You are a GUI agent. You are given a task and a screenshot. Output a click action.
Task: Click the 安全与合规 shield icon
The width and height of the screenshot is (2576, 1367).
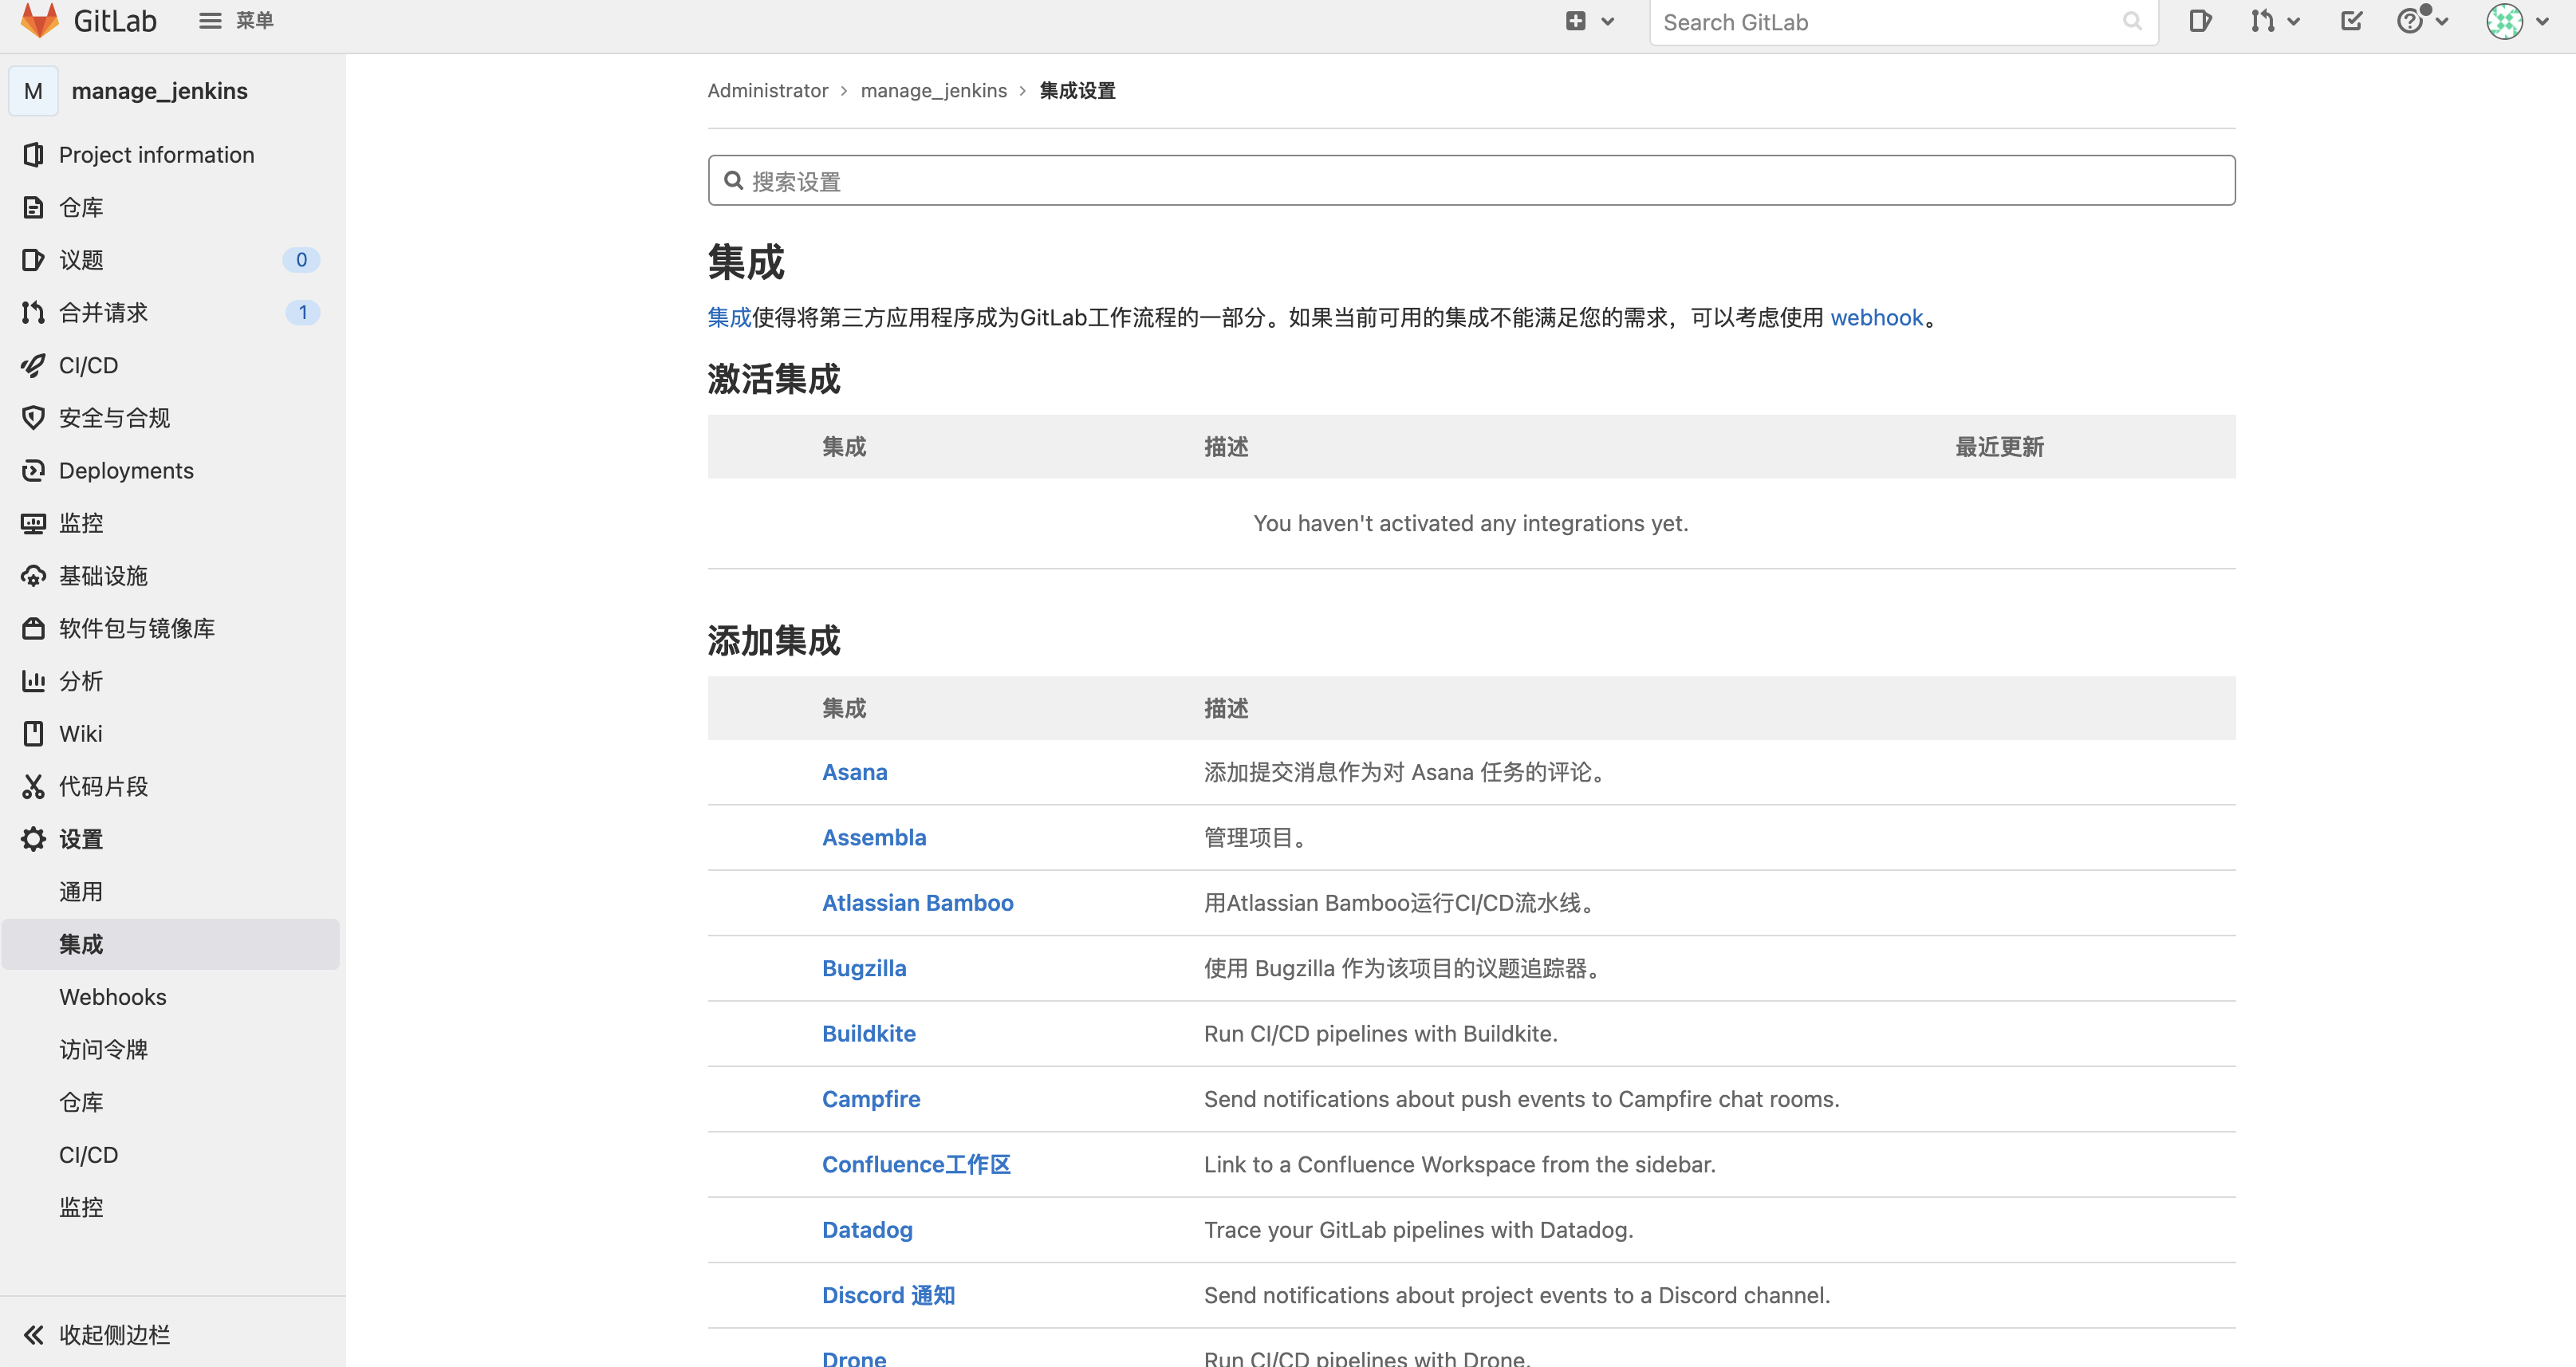[x=33, y=418]
